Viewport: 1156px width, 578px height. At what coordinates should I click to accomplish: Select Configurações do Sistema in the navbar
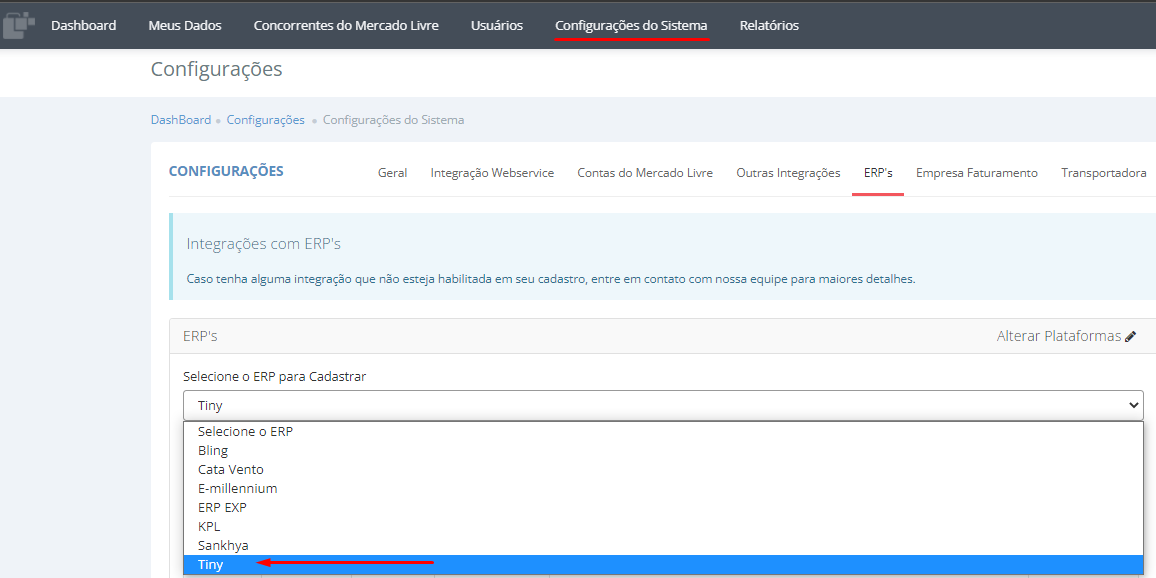(x=631, y=25)
